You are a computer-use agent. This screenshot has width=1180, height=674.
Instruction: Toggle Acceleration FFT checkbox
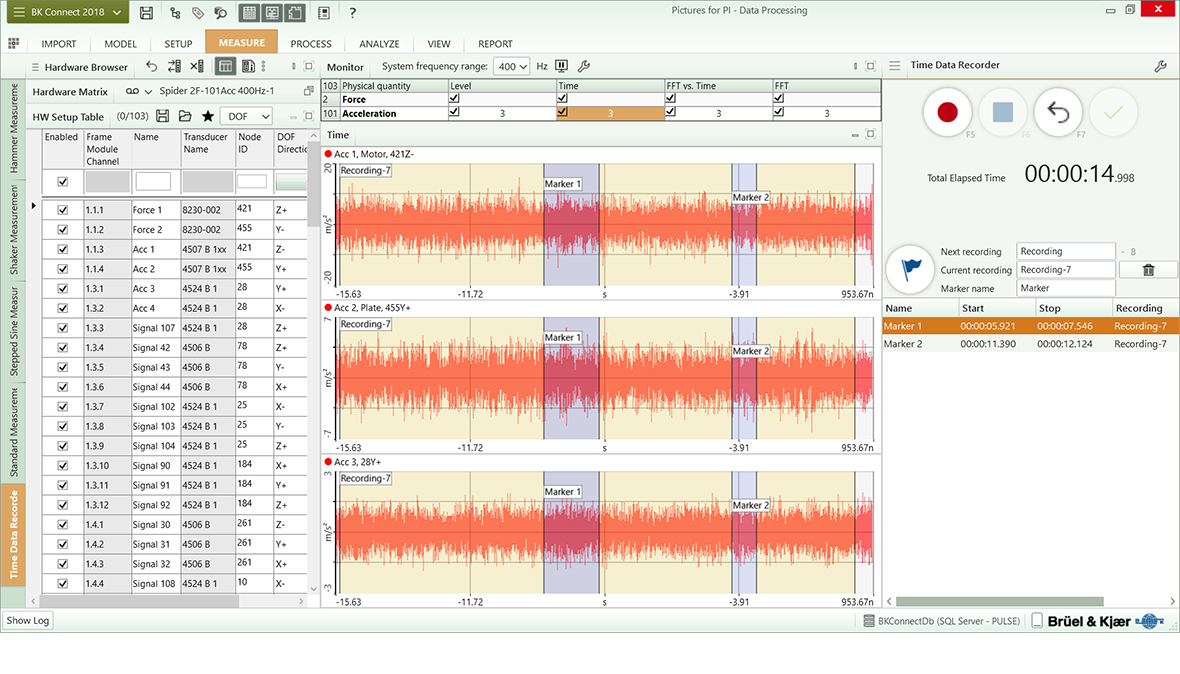tap(779, 113)
